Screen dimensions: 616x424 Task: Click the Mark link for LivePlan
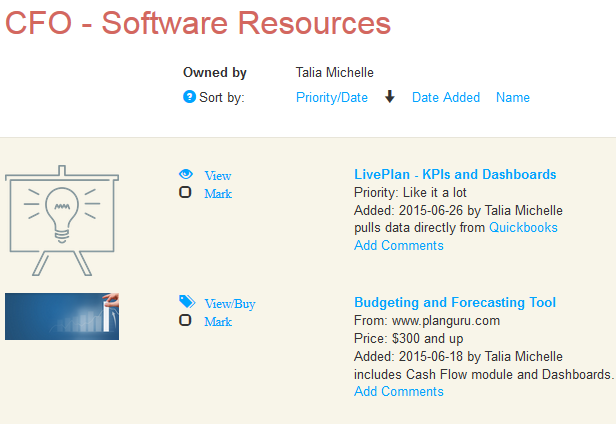click(x=218, y=194)
